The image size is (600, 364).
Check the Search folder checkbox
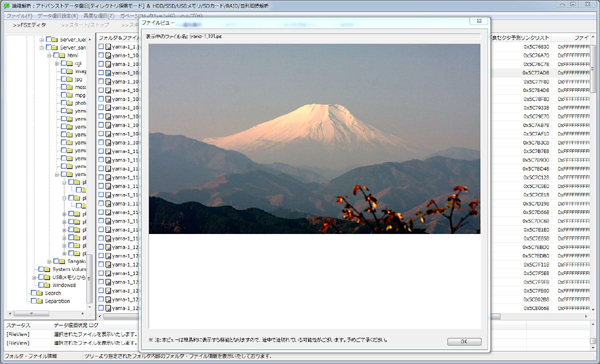(x=33, y=293)
